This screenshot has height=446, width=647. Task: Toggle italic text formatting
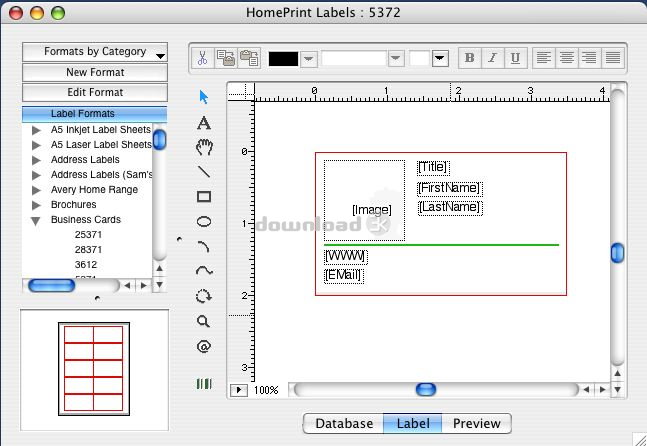click(x=492, y=58)
